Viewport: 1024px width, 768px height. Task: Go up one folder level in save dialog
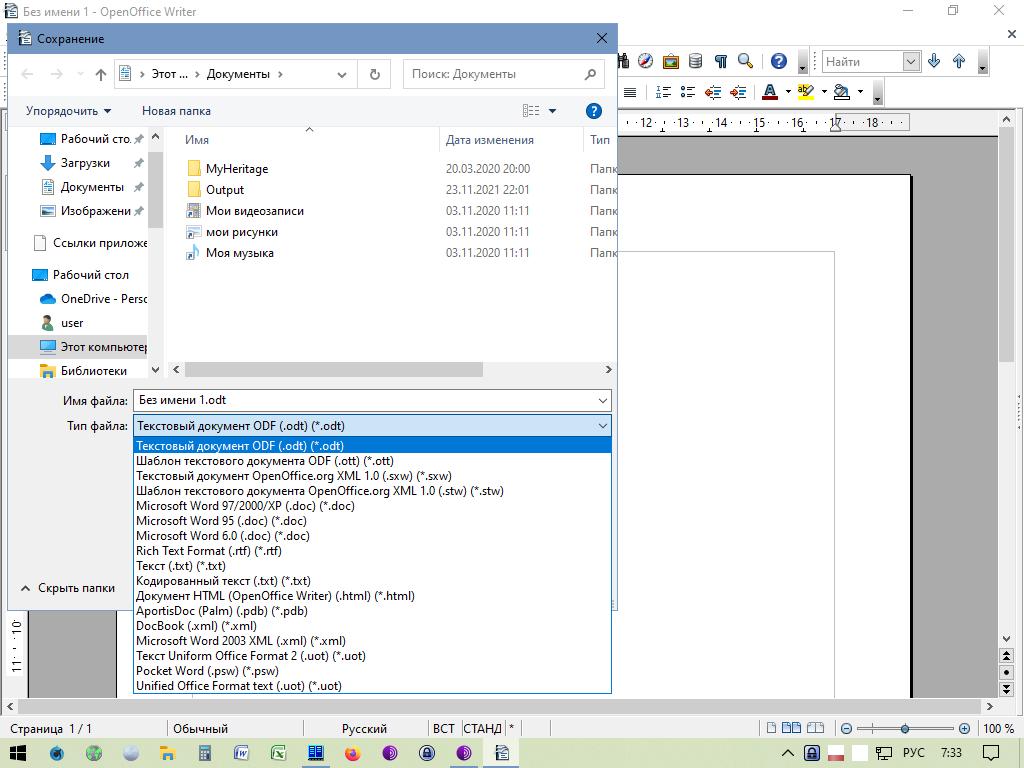101,74
